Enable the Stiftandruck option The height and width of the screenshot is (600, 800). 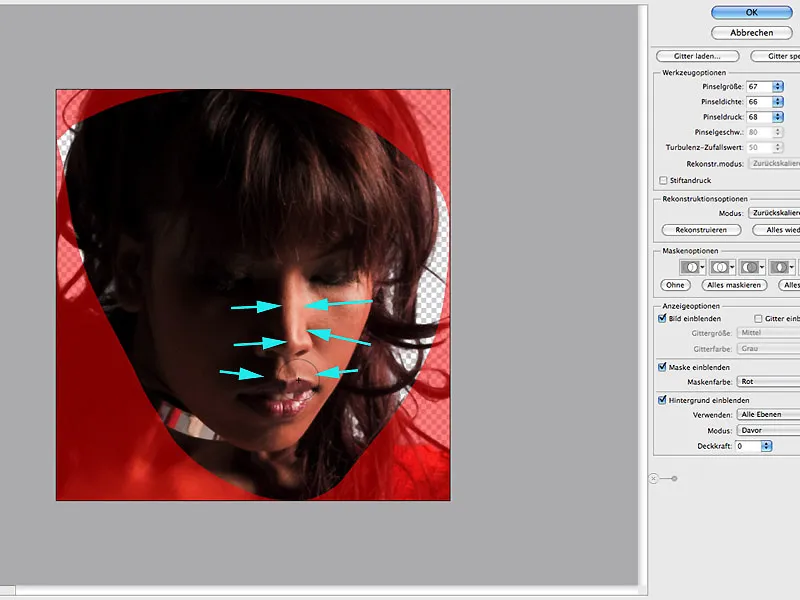point(662,180)
